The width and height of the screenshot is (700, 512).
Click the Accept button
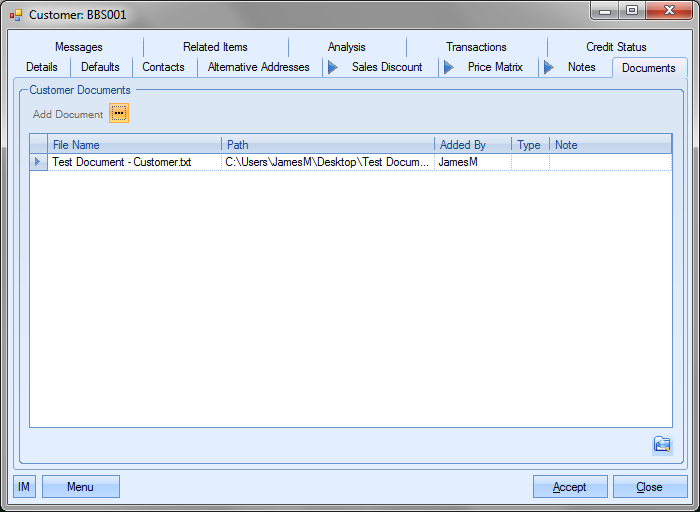[569, 487]
